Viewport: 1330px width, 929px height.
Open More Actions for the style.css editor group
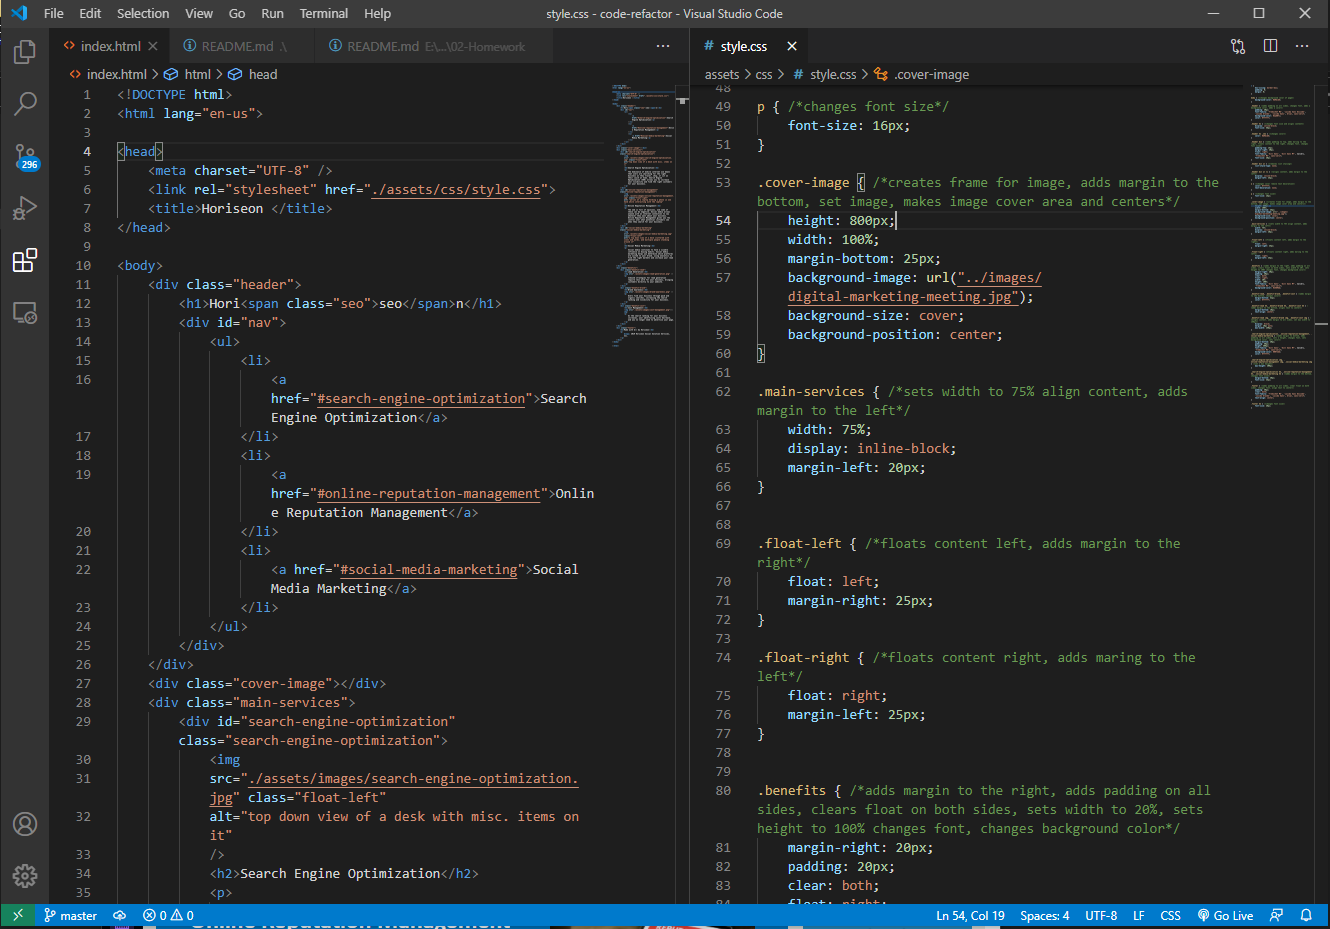coord(1302,46)
